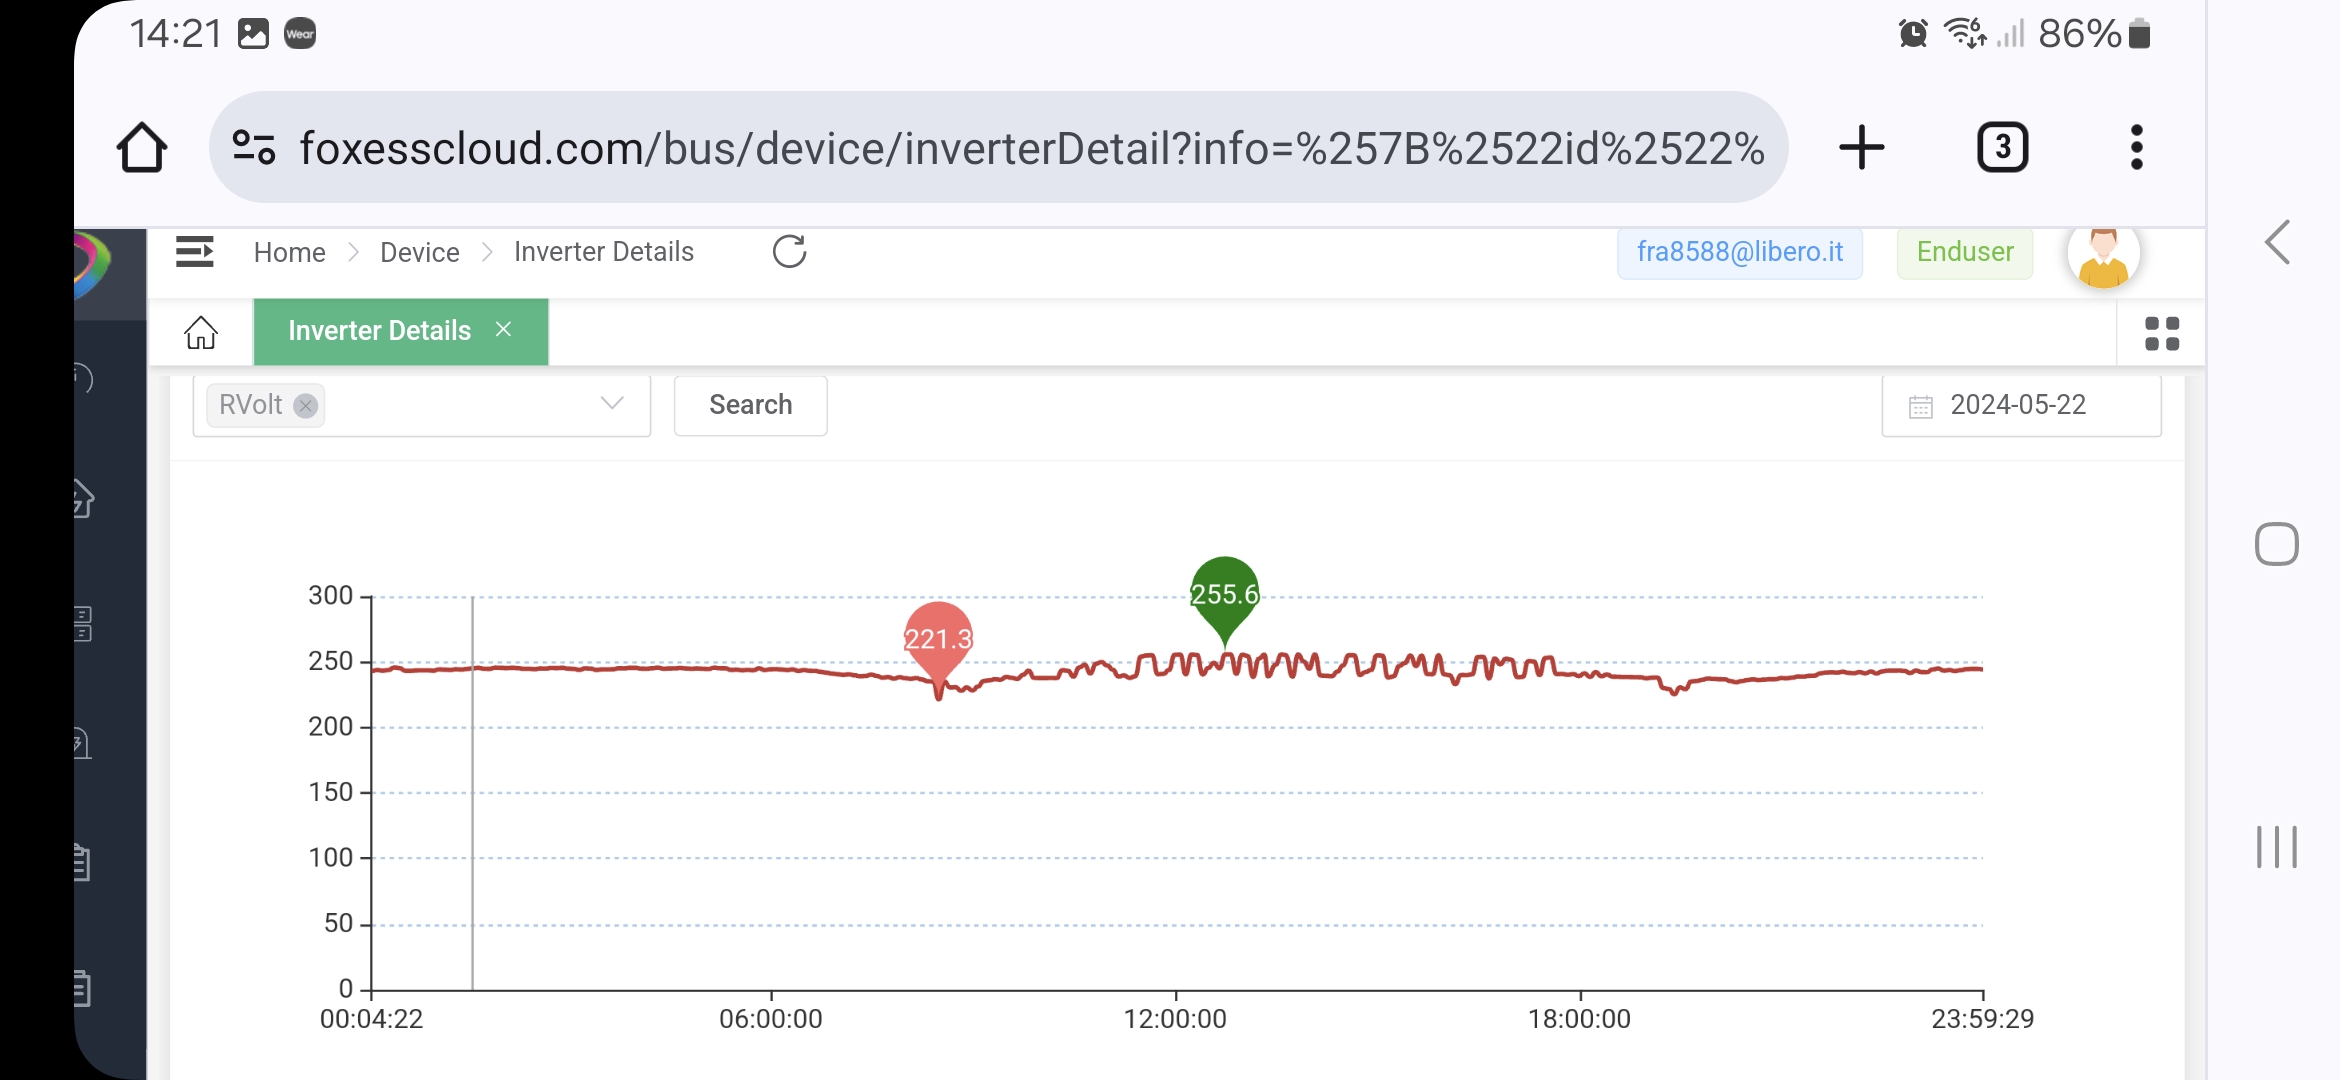Open the date picker showing 2024-05-22
Image resolution: width=2340 pixels, height=1080 pixels.
tap(2020, 405)
